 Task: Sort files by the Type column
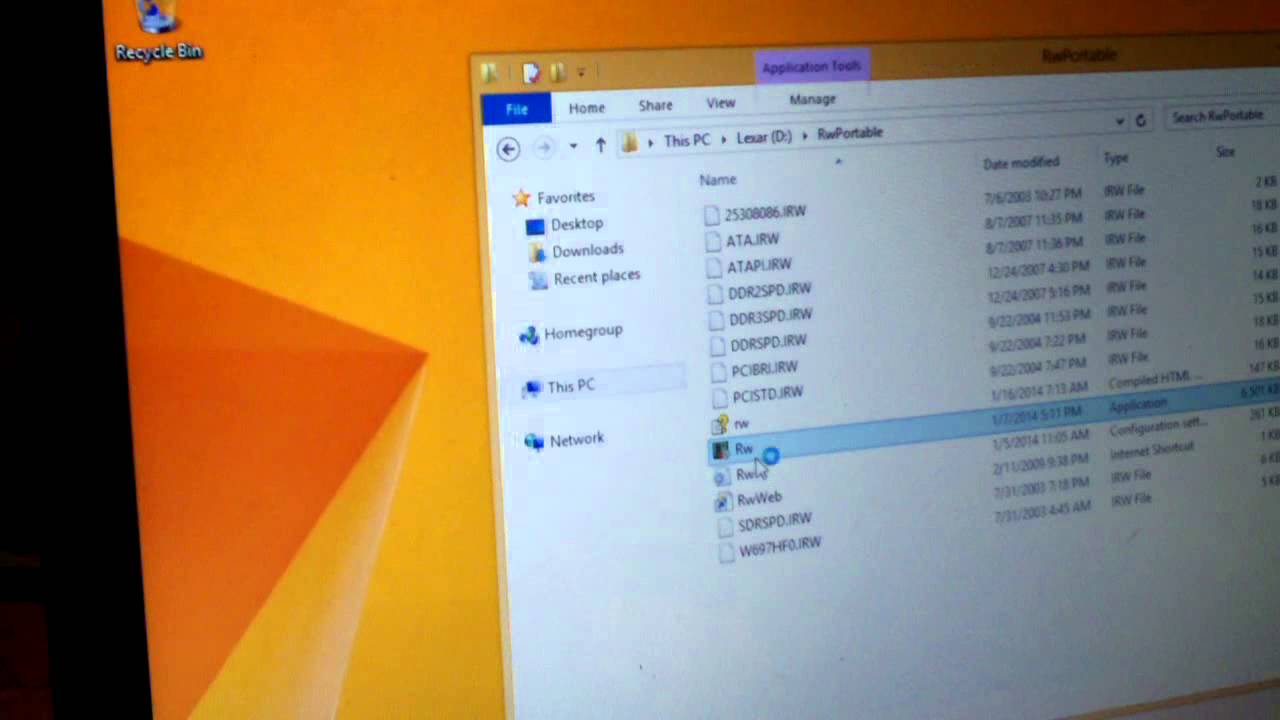[1116, 158]
